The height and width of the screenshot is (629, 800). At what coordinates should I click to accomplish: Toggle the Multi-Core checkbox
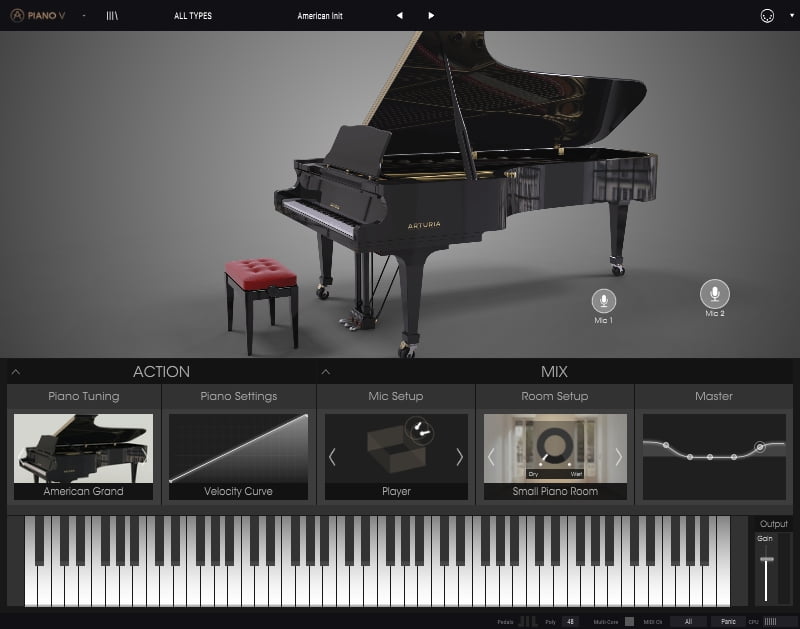[x=630, y=622]
